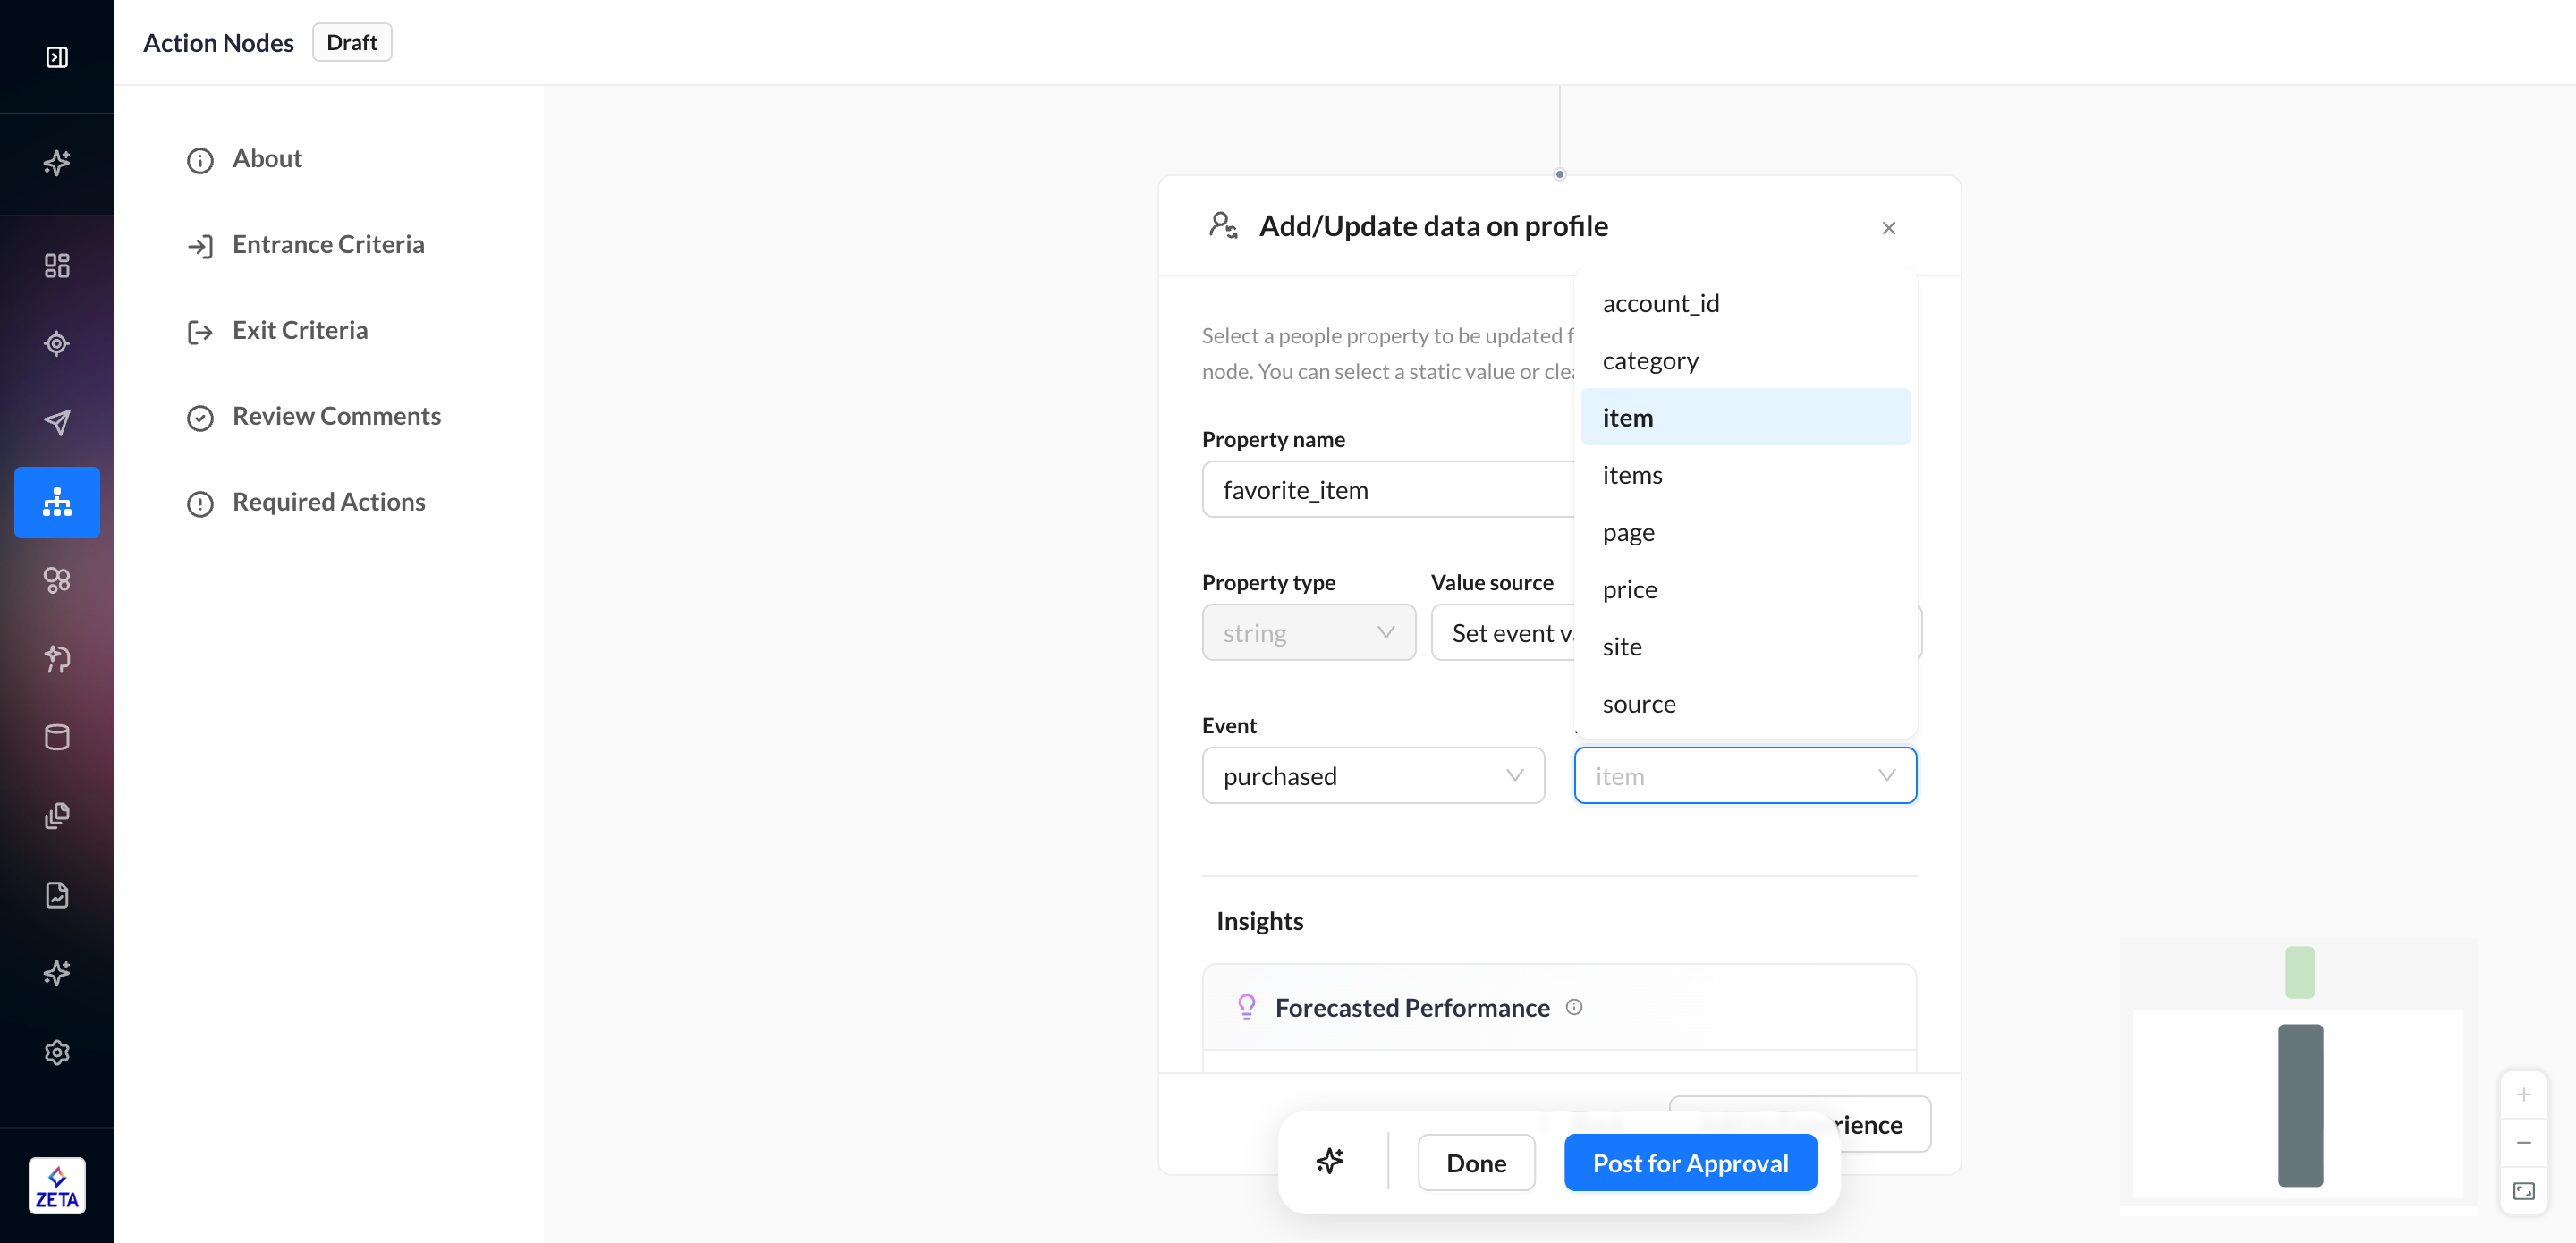Open Entrance Criteria section
The height and width of the screenshot is (1243, 2576).
pos(327,244)
